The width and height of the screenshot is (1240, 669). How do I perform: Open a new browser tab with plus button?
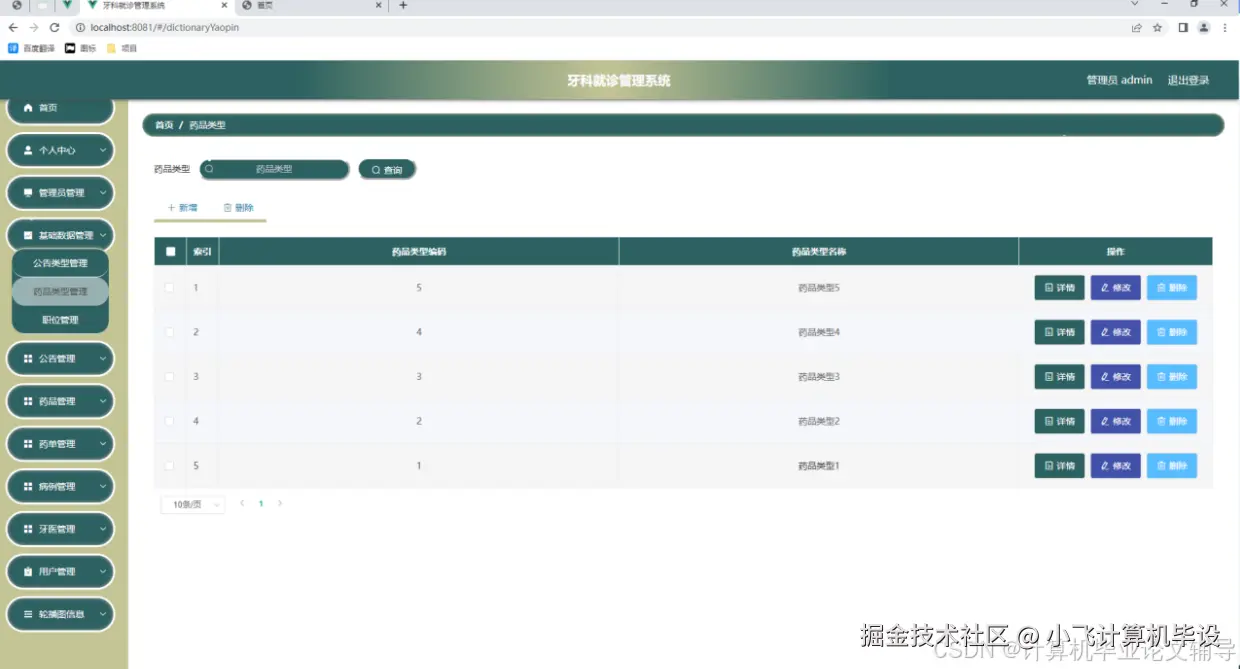point(403,5)
